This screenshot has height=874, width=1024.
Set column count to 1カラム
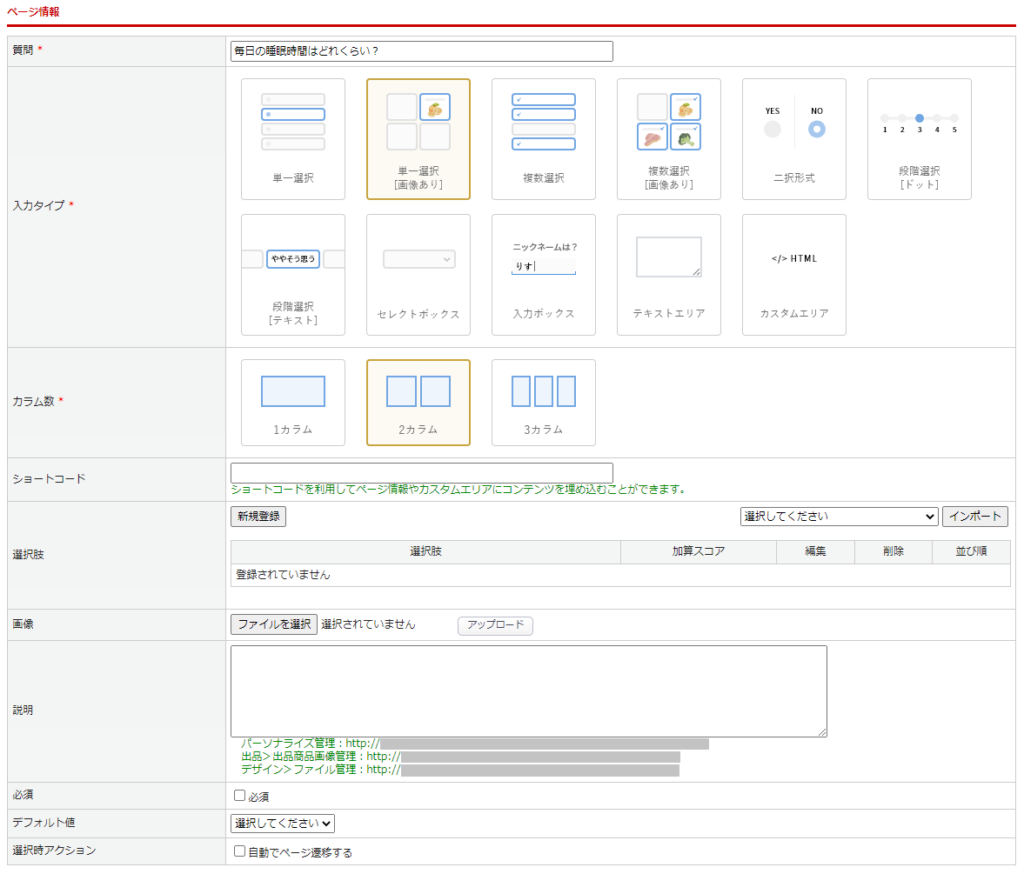293,402
